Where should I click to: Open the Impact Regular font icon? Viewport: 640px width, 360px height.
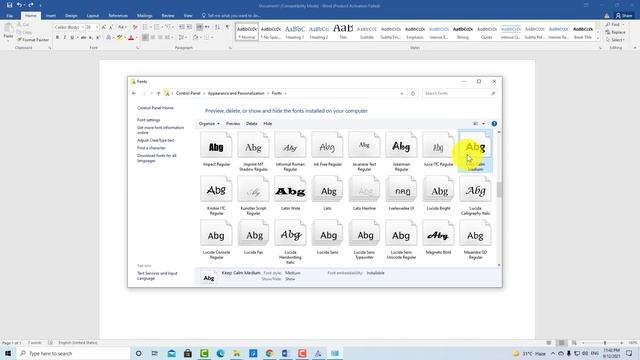point(216,145)
